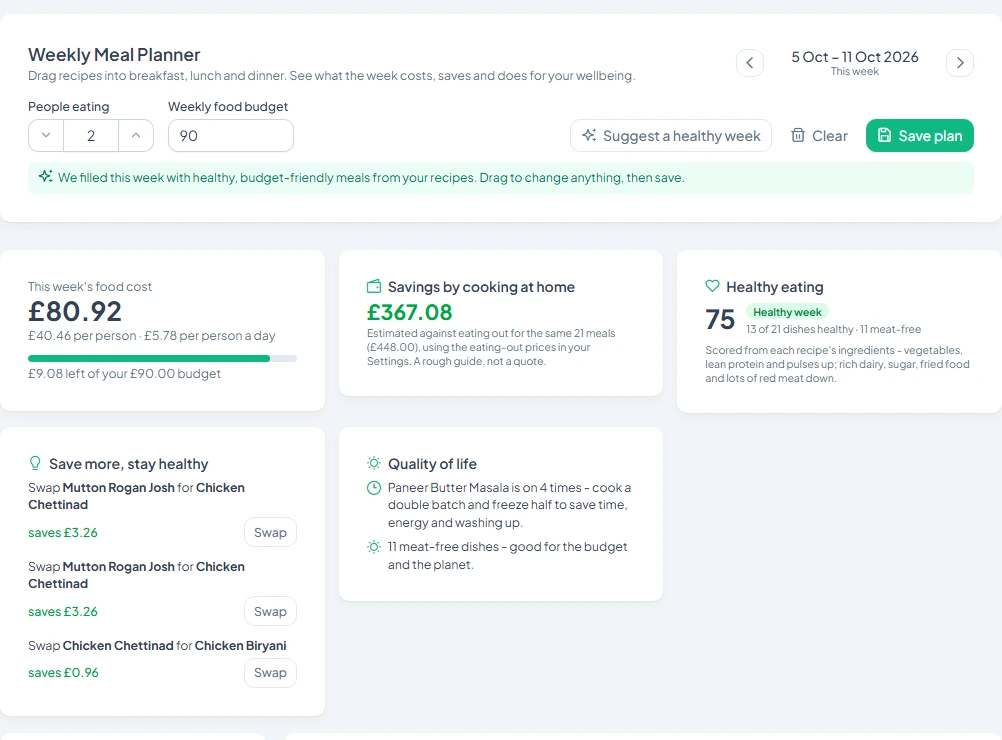The height and width of the screenshot is (740, 1002).
Task: Click the heart icon beside Healthy eating
Action: [713, 286]
